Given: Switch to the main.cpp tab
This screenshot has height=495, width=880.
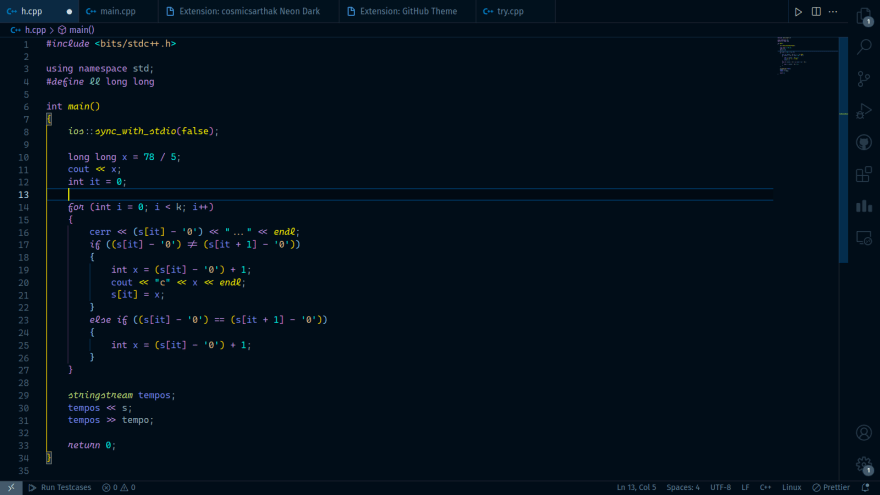Looking at the screenshot, I should click(118, 11).
